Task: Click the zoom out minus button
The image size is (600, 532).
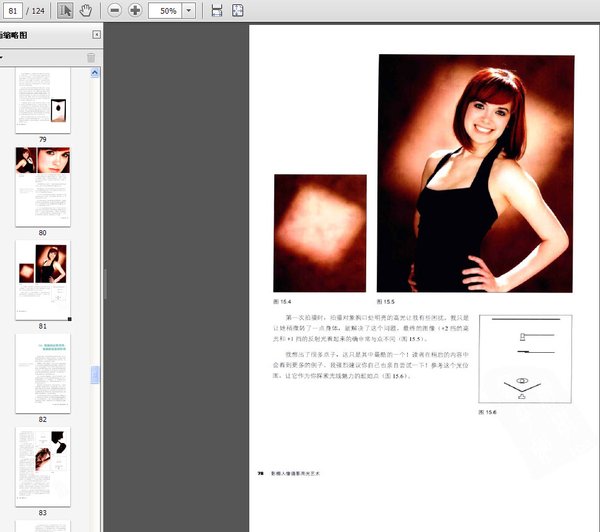Action: (x=114, y=10)
